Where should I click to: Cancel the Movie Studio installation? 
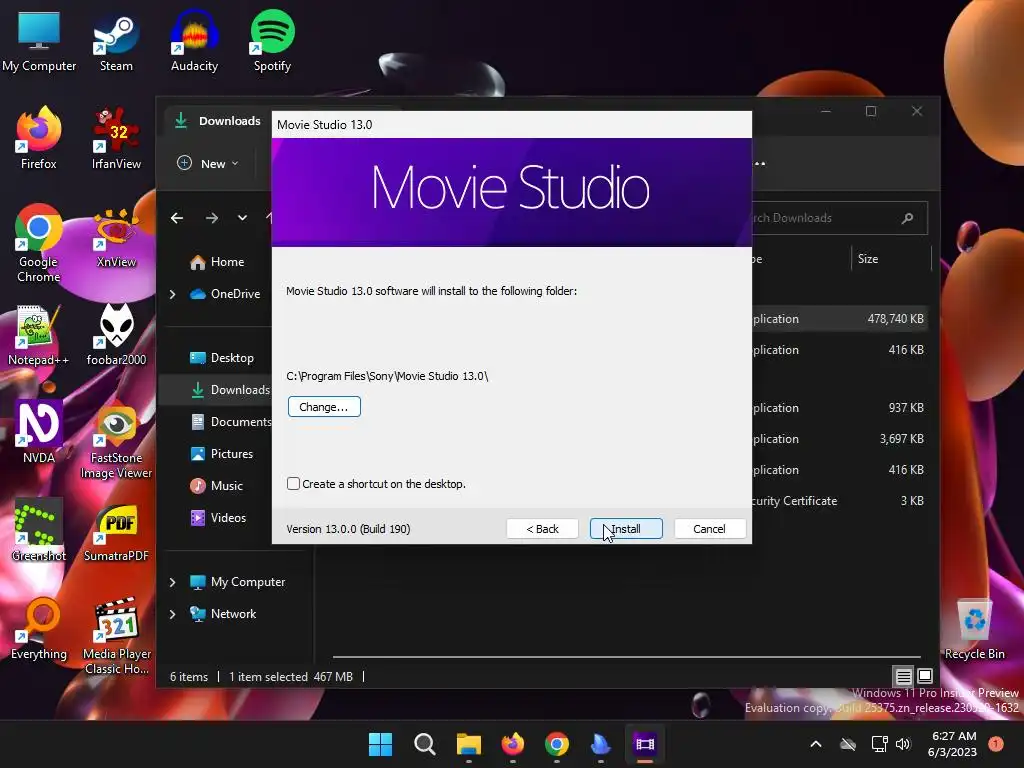click(x=709, y=529)
